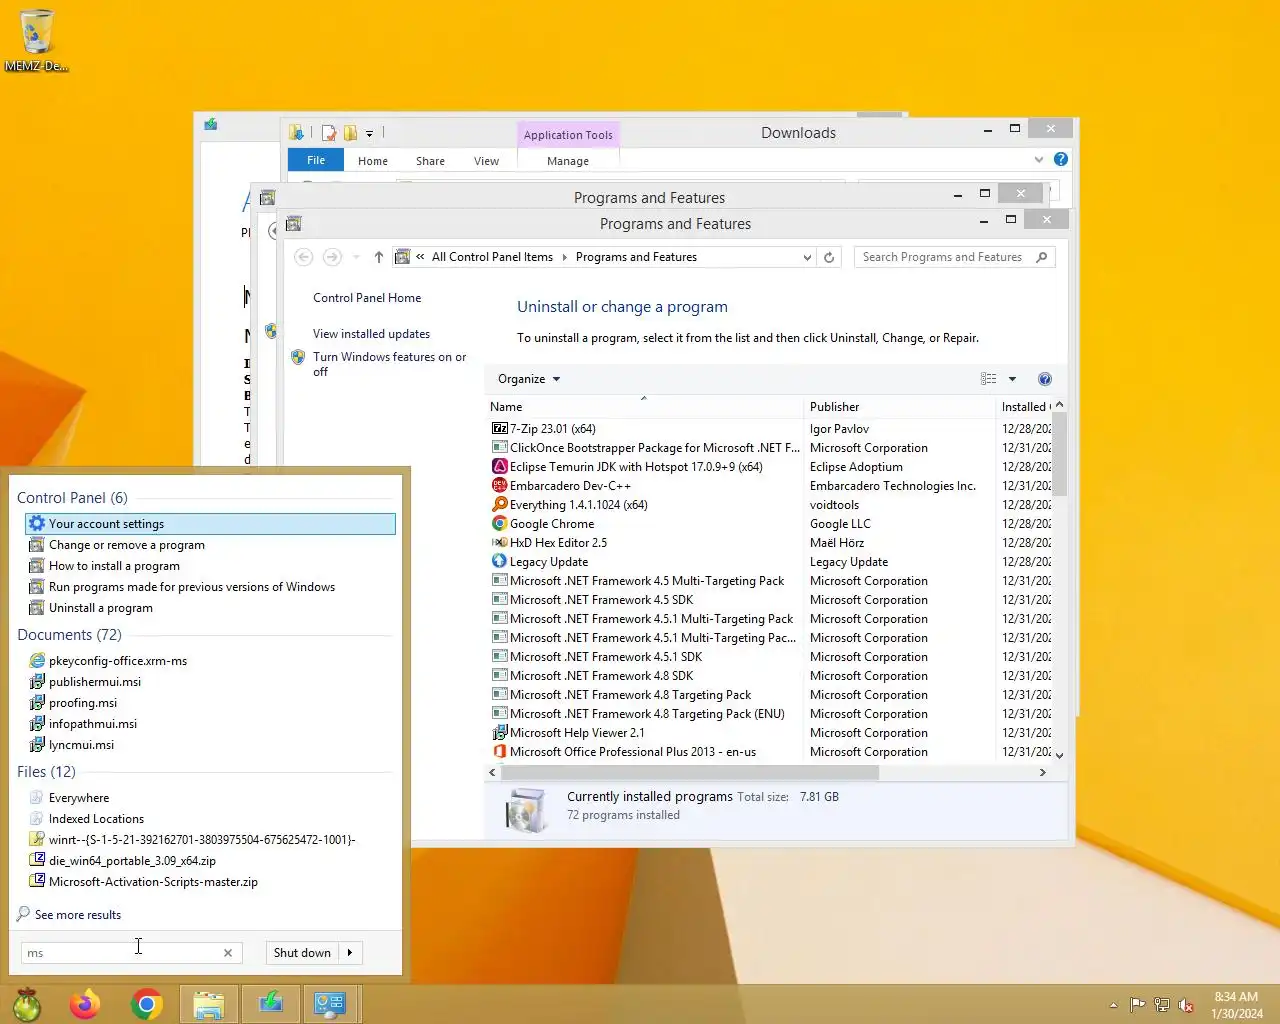Open Uninstall a program search result
The width and height of the screenshot is (1280, 1024).
[100, 608]
